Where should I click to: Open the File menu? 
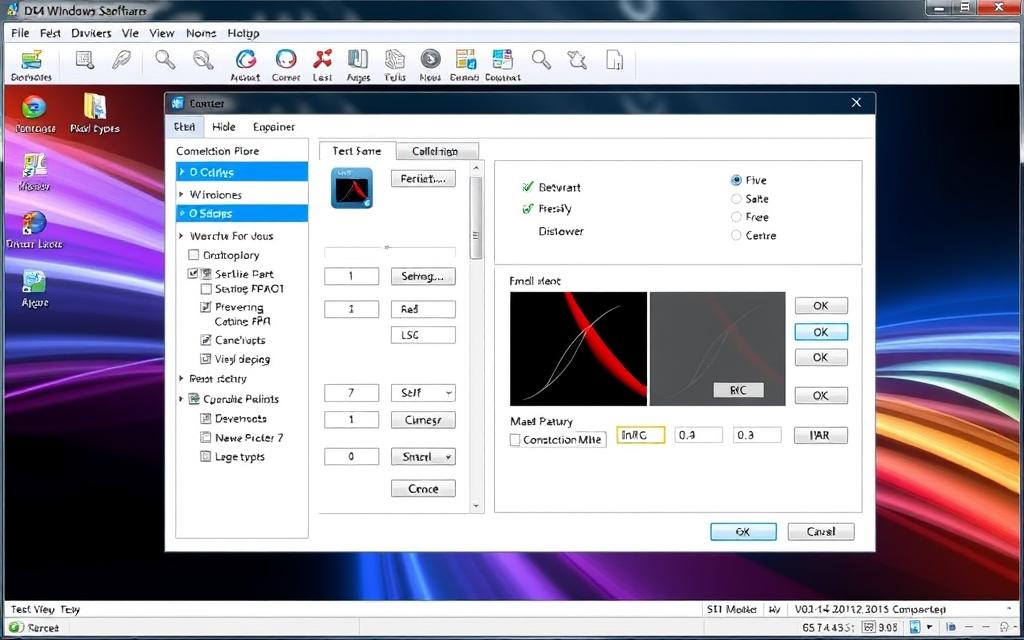(x=20, y=33)
